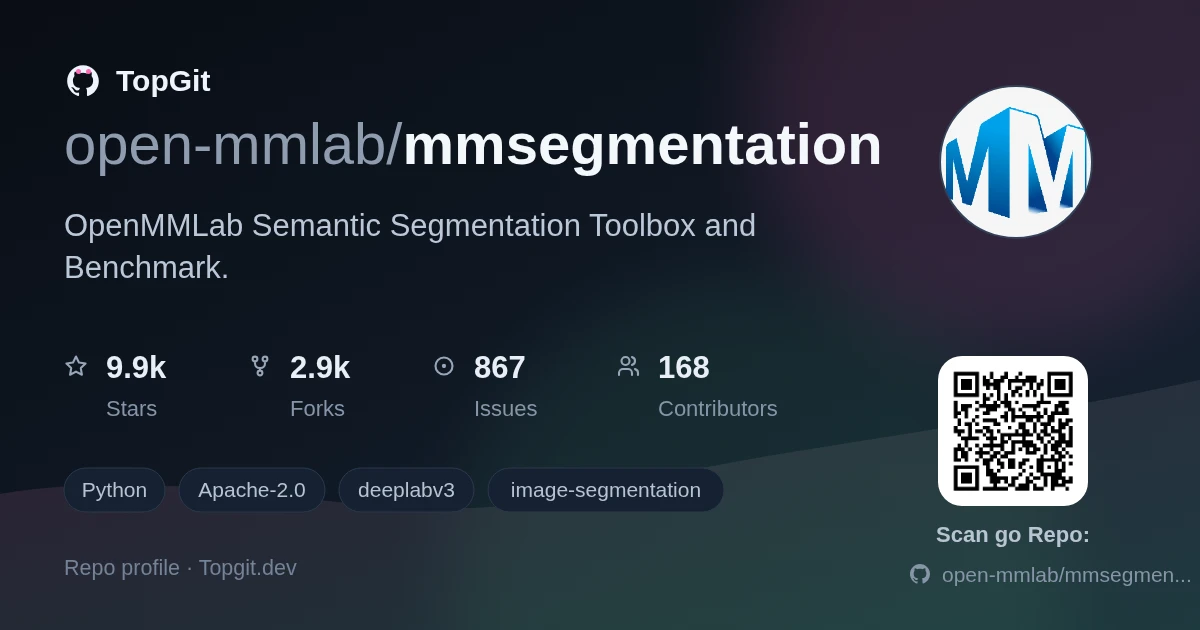1200x630 pixels.
Task: Click the Scan go Repo: caption
Action: coord(1013,535)
